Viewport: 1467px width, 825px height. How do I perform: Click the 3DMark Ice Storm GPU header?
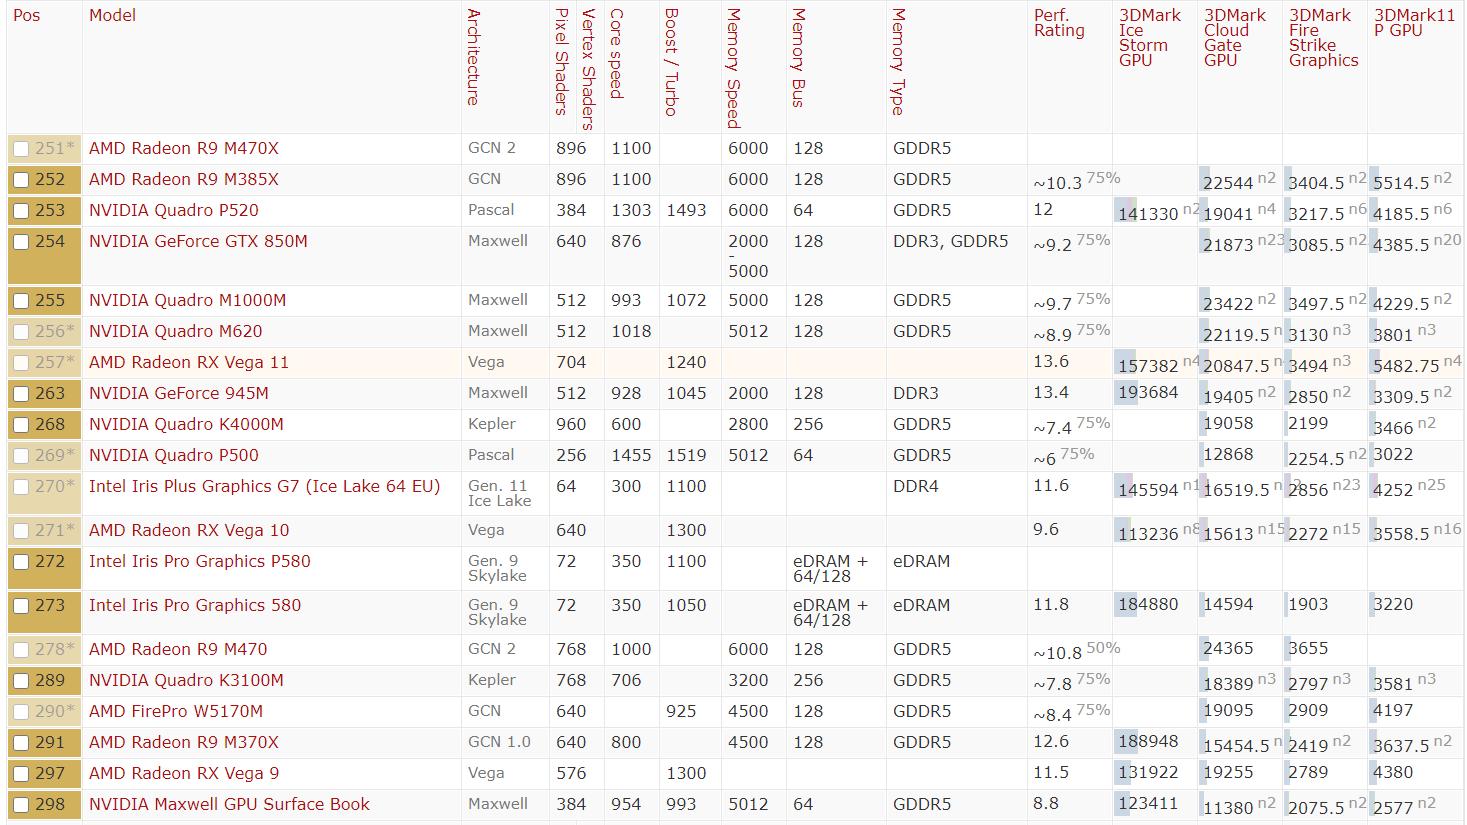click(x=1150, y=38)
